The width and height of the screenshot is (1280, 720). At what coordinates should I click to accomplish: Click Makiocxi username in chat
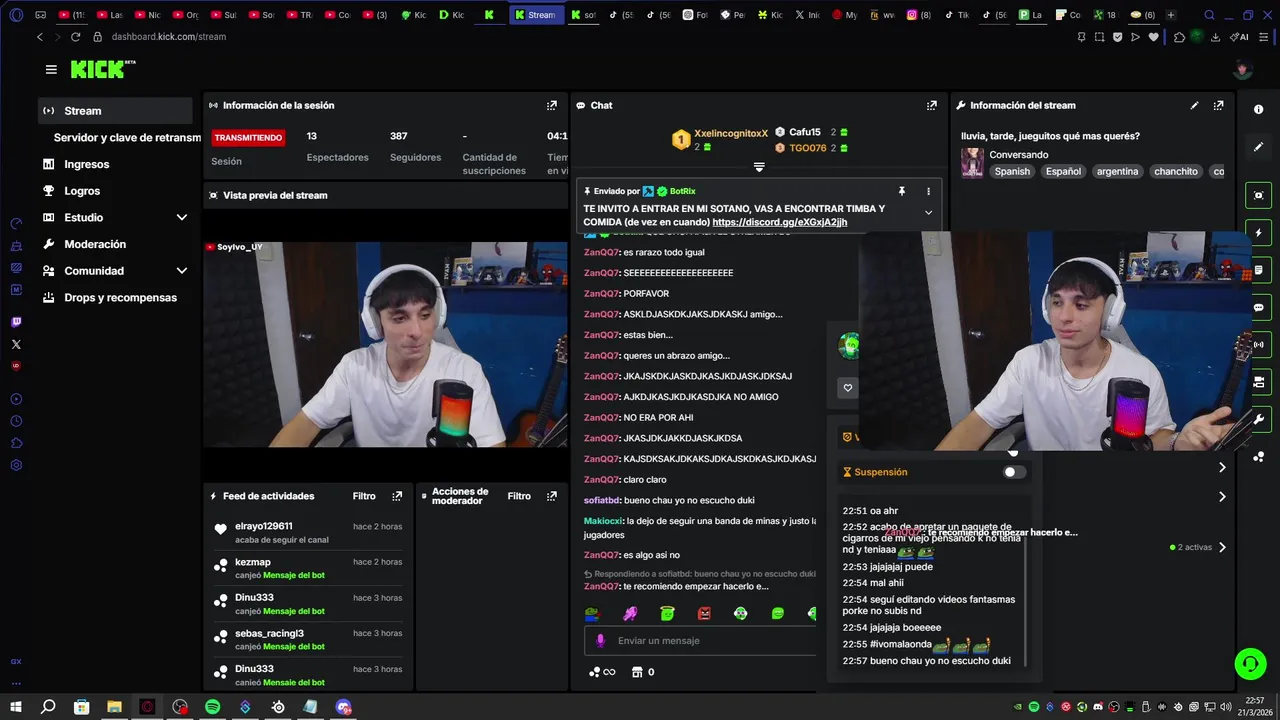pyautogui.click(x=603, y=521)
